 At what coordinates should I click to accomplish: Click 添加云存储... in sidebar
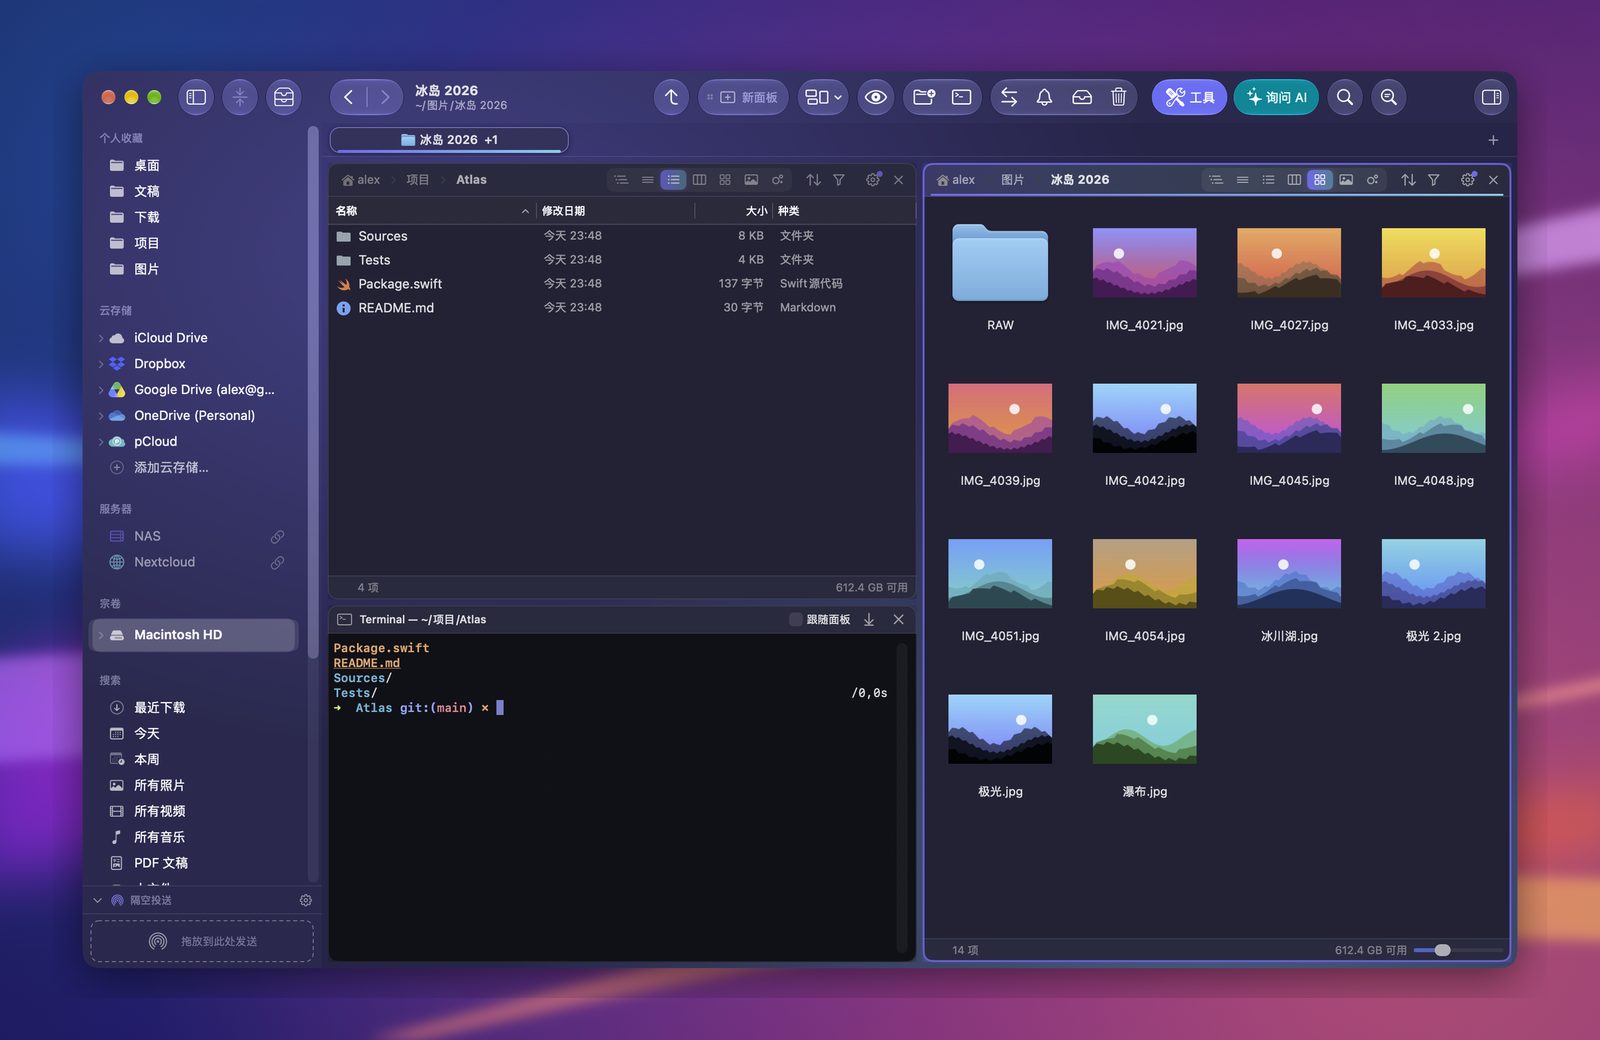pos(171,468)
